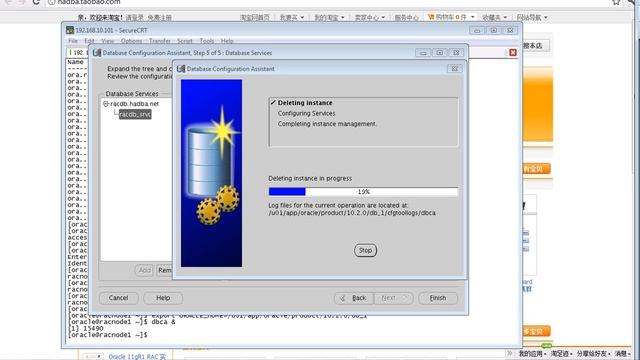The height and width of the screenshot is (360, 640).
Task: Select the racdb_srvc service in tree
Action: (135, 114)
